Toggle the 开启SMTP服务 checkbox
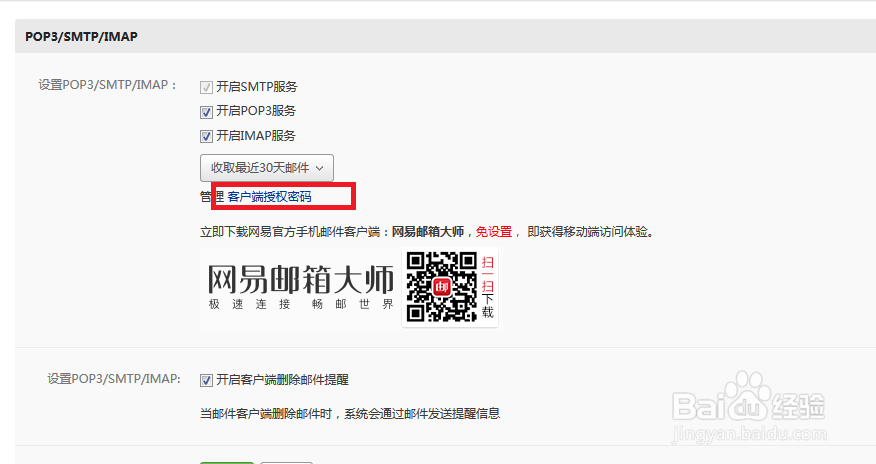Screen dimensions: 876x464 point(206,87)
